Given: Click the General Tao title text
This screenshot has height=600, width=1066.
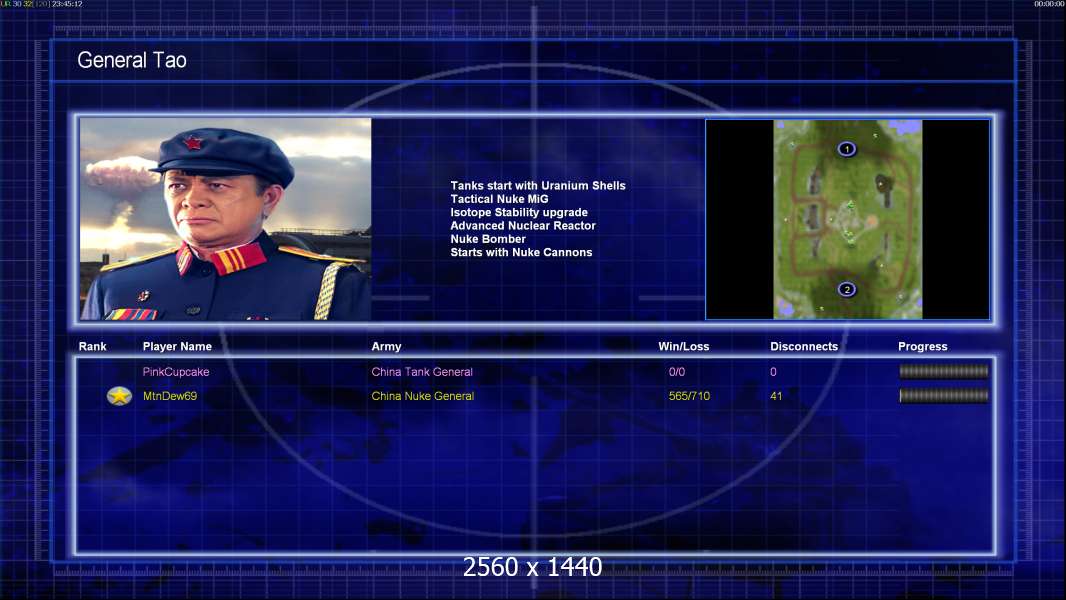Looking at the screenshot, I should pos(132,60).
